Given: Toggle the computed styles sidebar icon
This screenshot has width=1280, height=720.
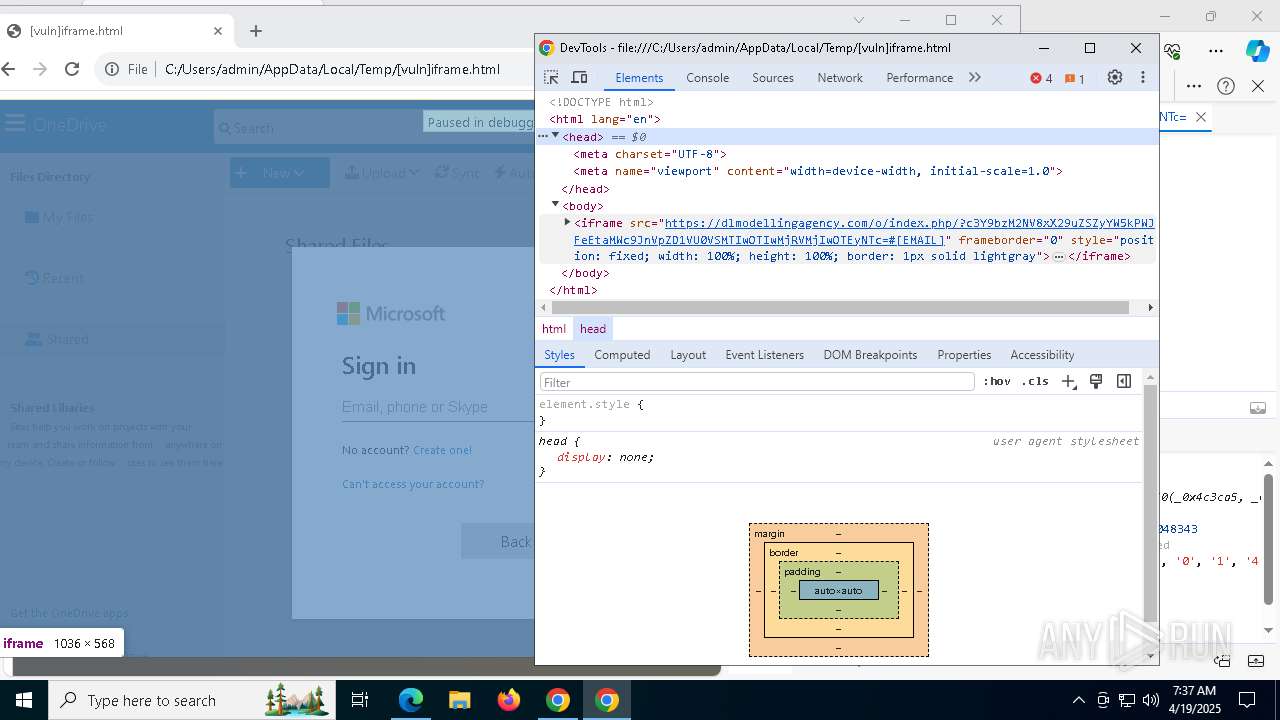Looking at the screenshot, I should coord(1124,381).
